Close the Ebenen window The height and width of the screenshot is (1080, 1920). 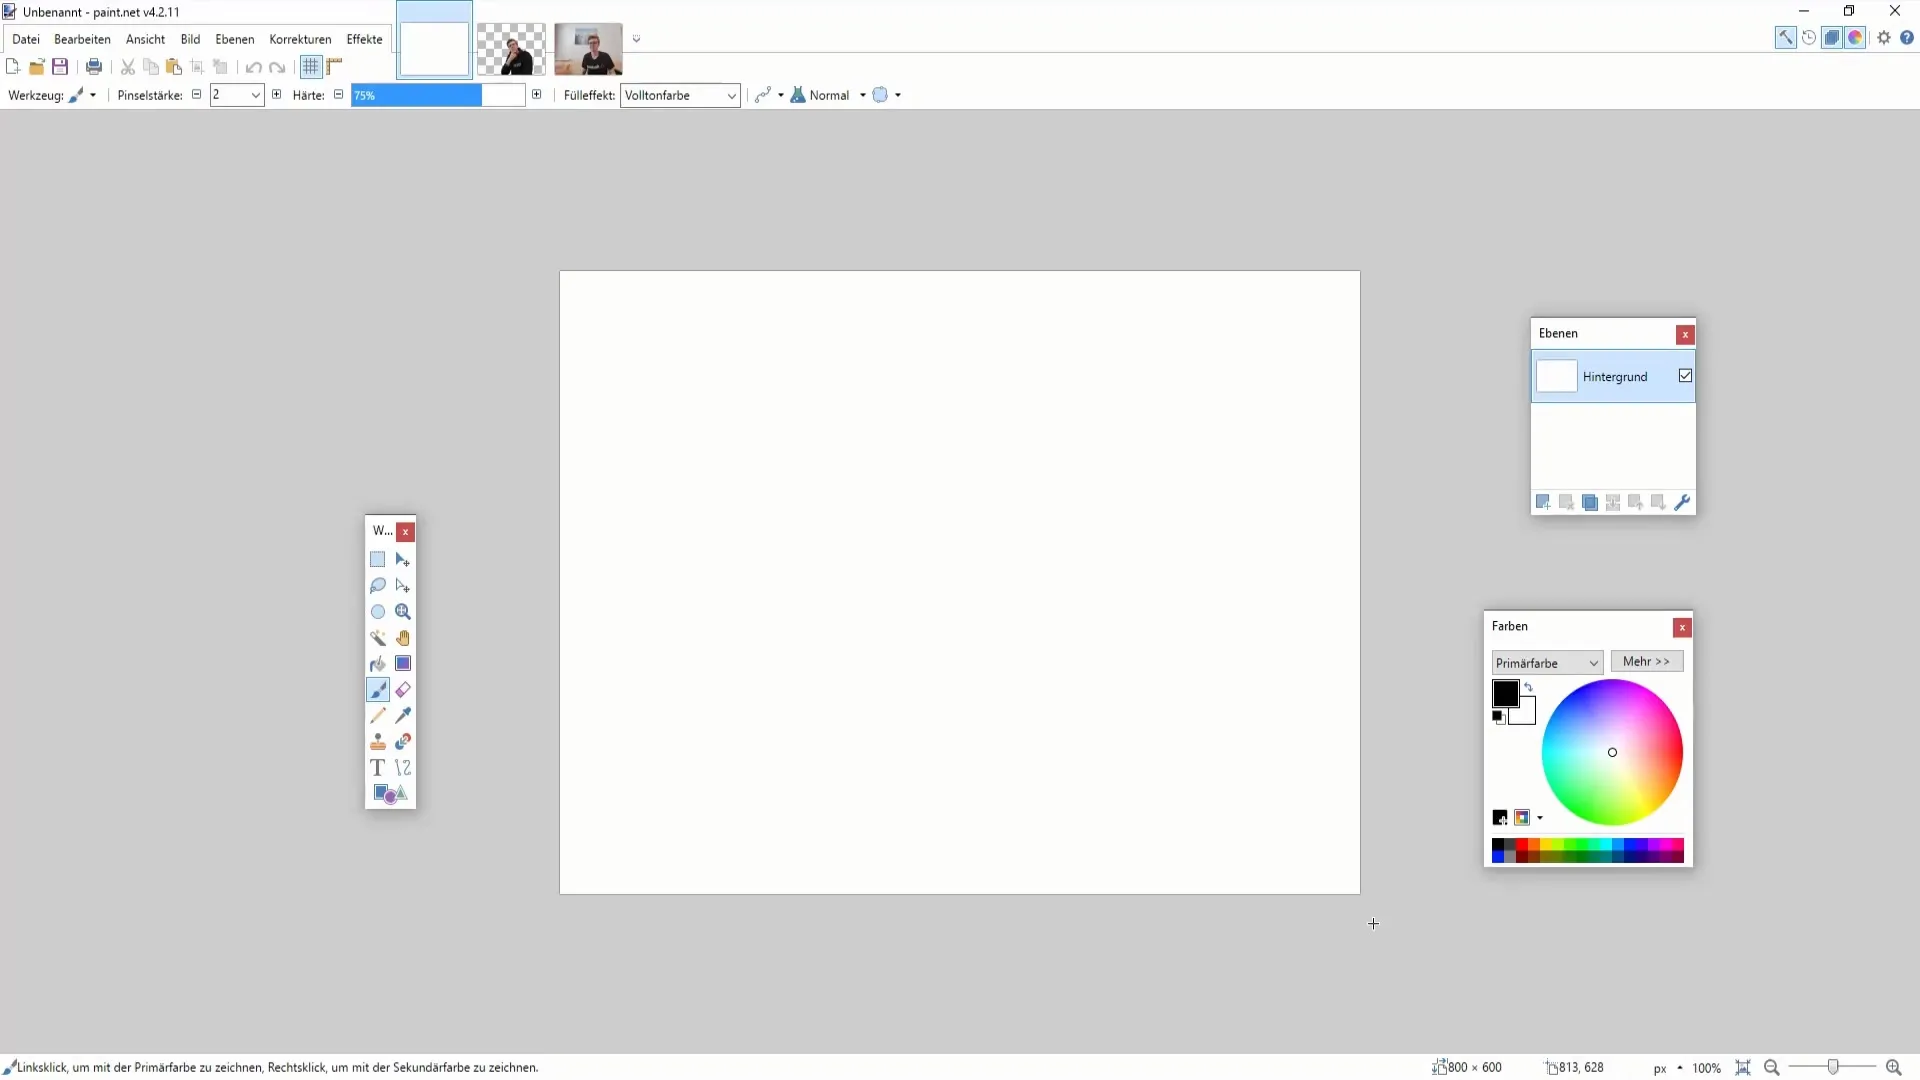[x=1685, y=334]
